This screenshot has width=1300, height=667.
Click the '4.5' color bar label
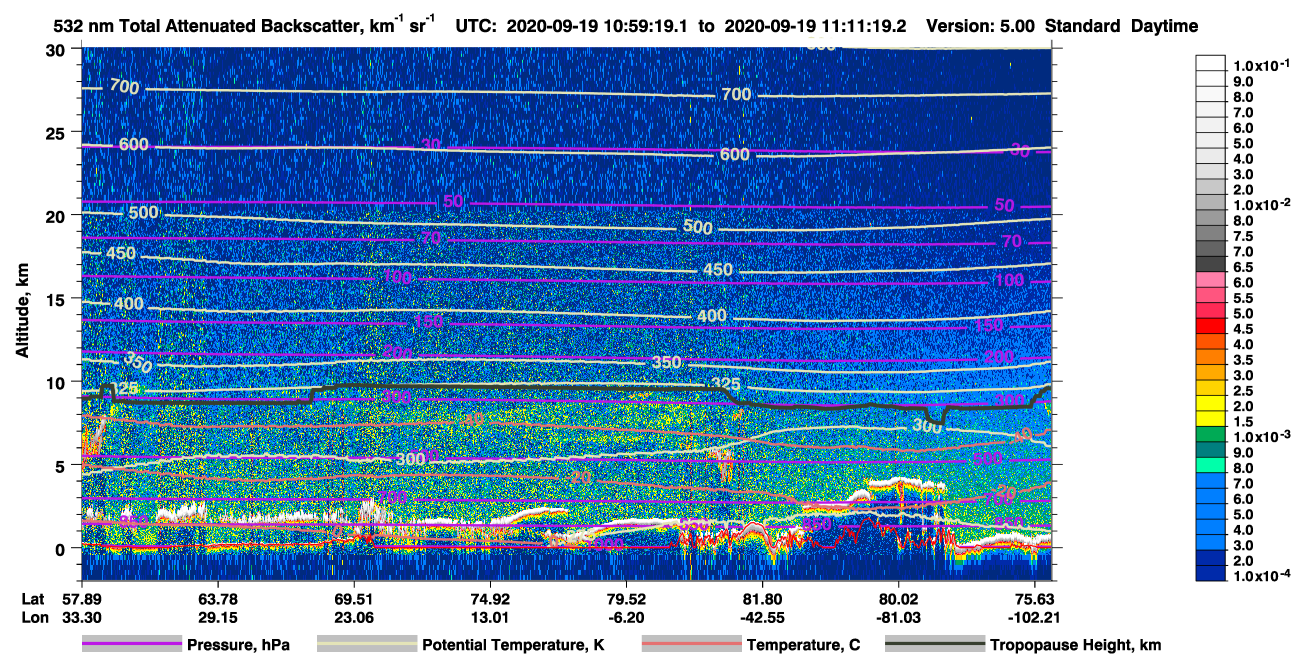tap(1244, 329)
